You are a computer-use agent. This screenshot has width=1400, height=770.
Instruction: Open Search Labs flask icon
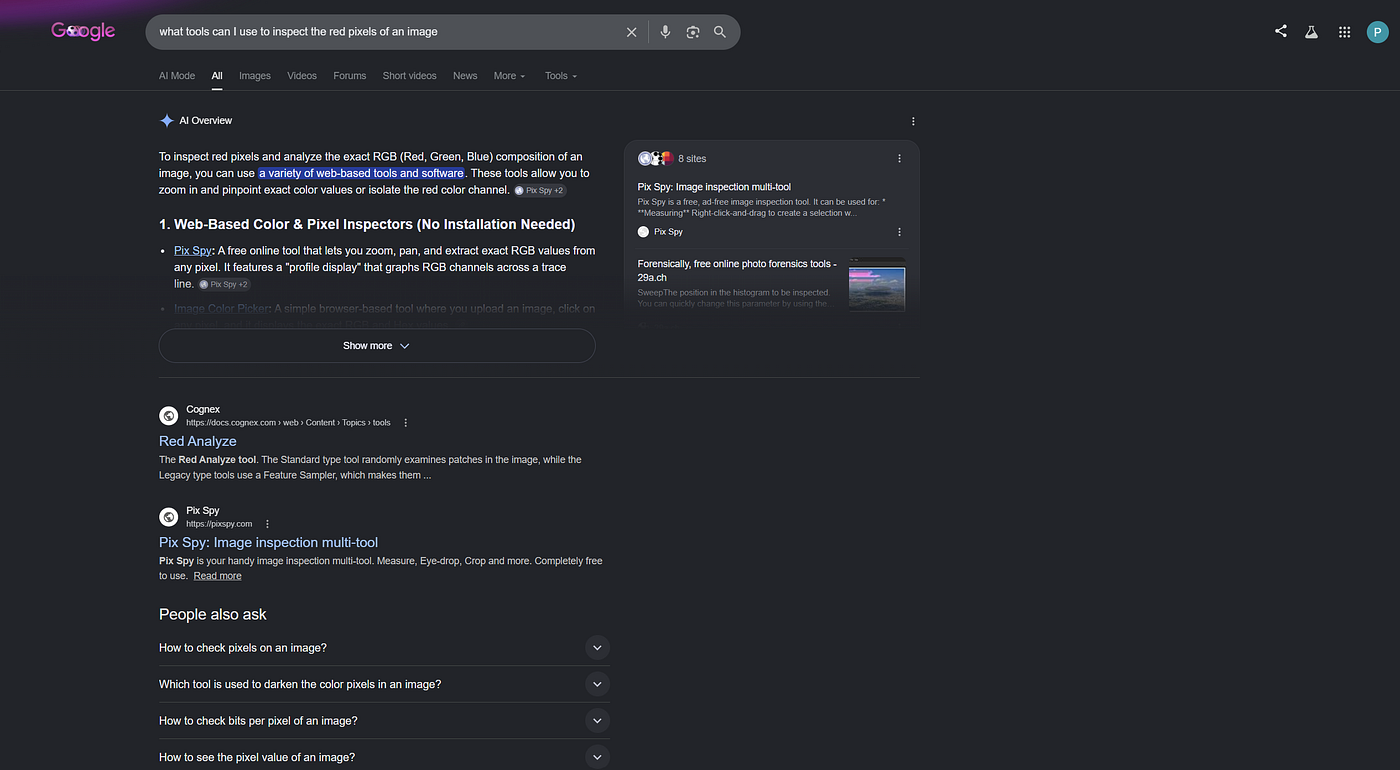tap(1311, 32)
